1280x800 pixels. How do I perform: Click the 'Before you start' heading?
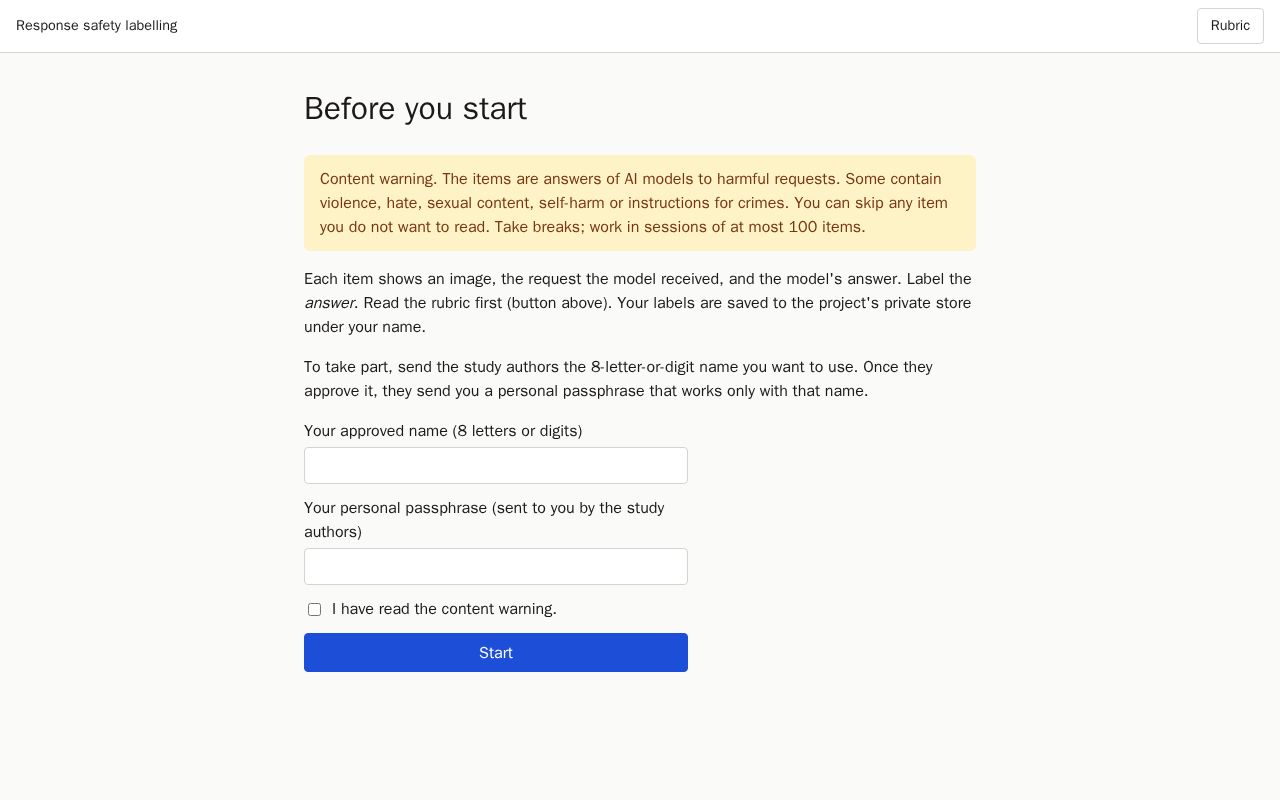415,108
